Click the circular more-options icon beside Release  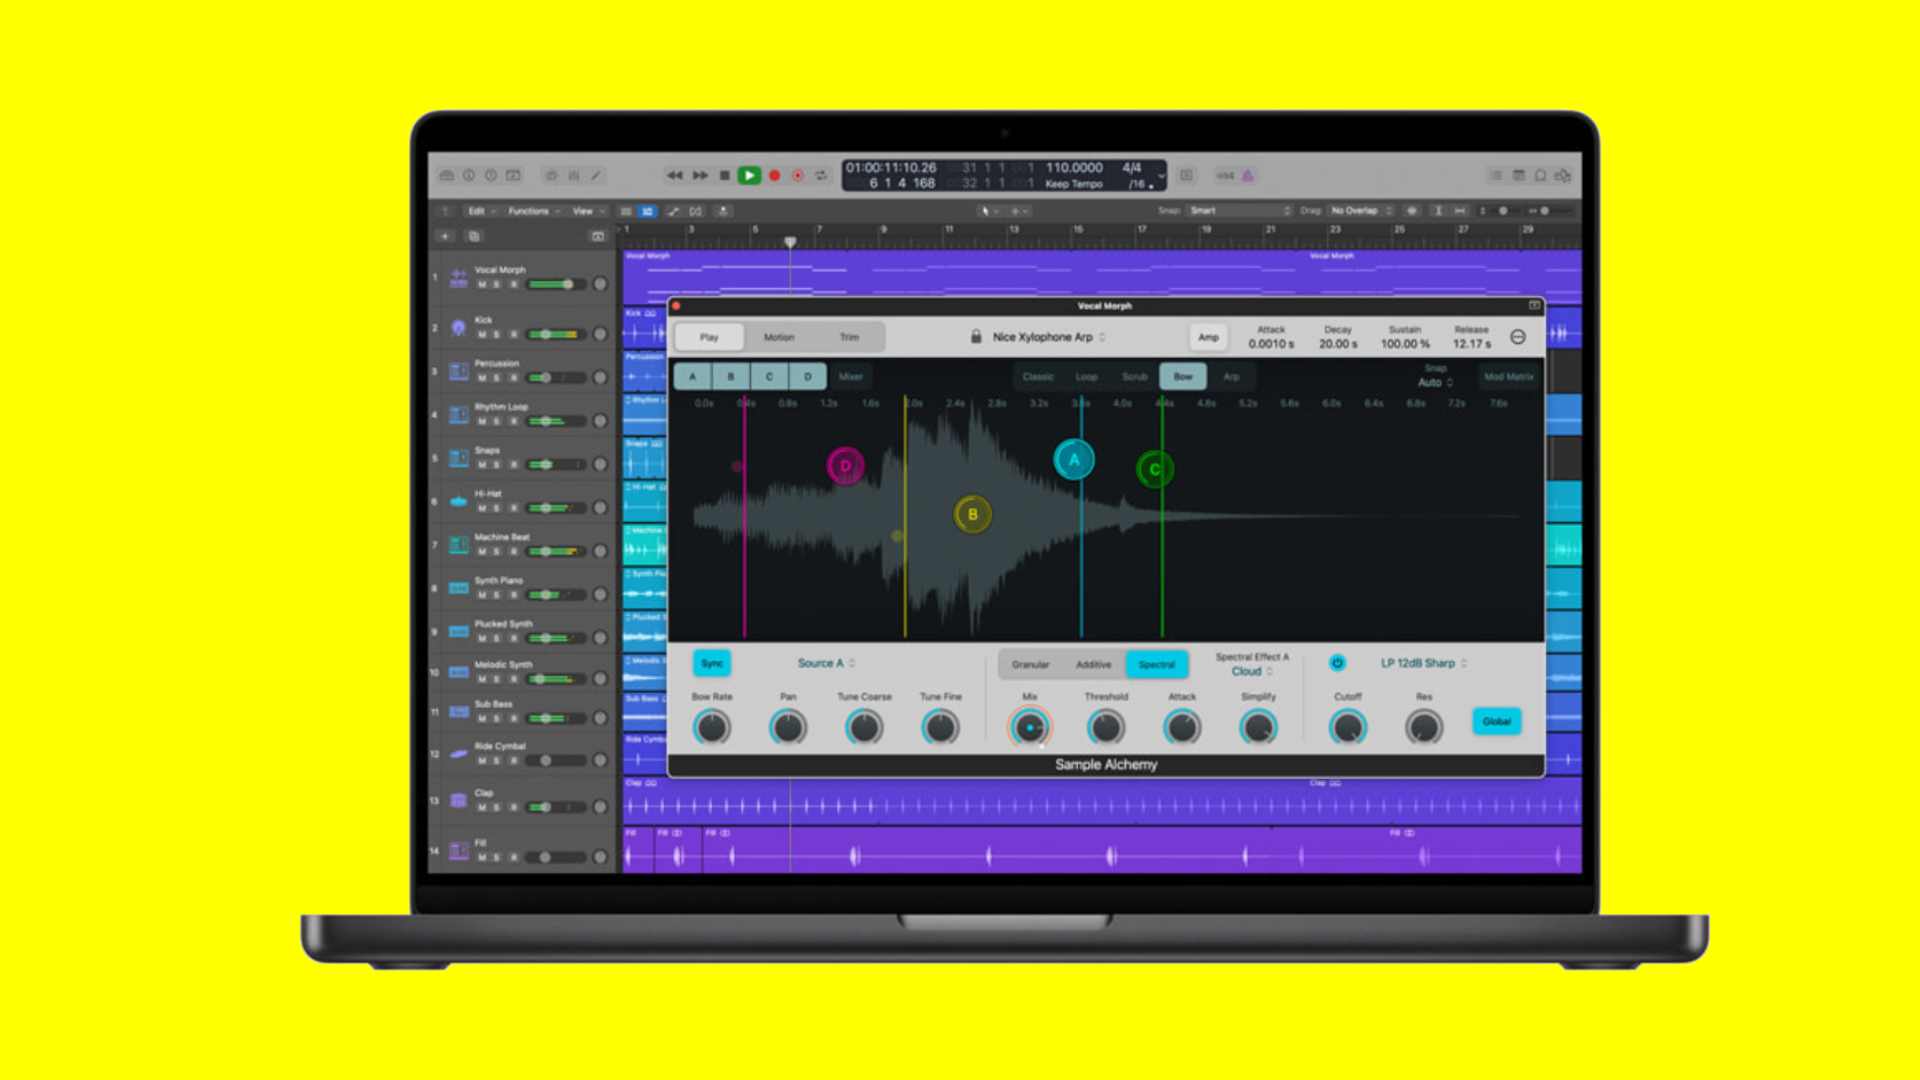click(1518, 338)
